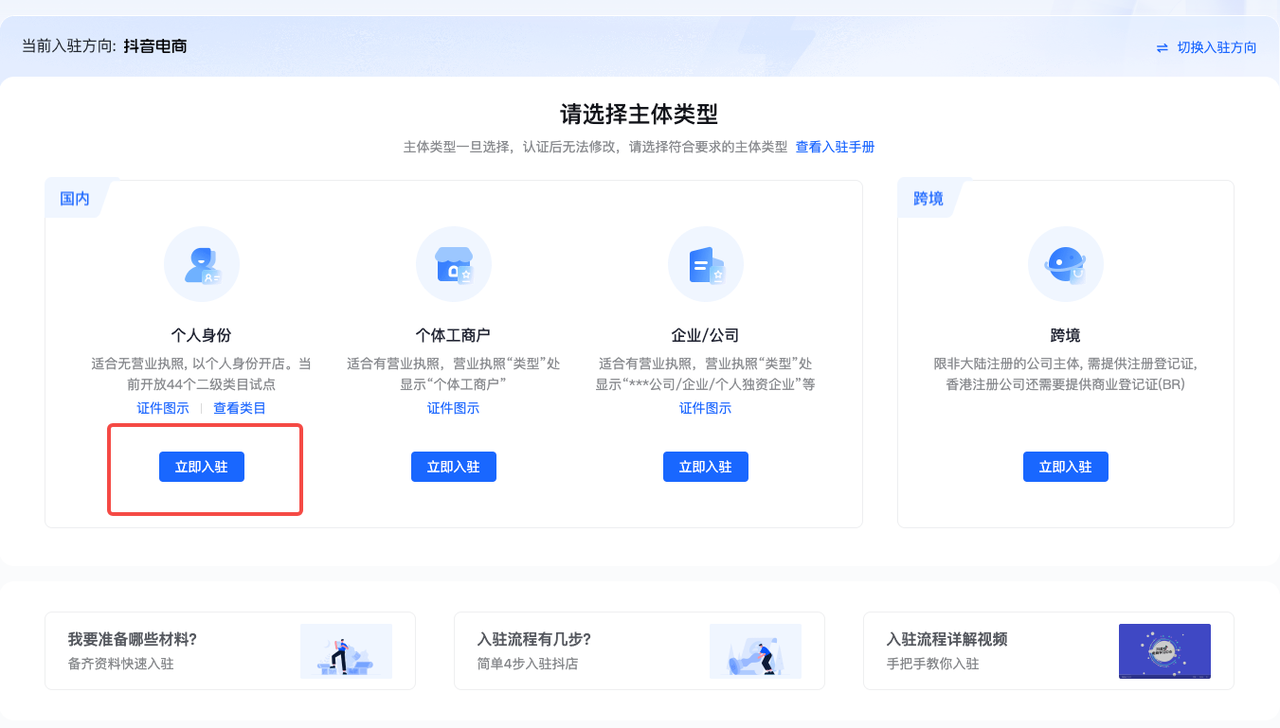Image resolution: width=1280 pixels, height=728 pixels.
Task: Open the 入驻流程详解视频 card
Action: [x=1049, y=651]
